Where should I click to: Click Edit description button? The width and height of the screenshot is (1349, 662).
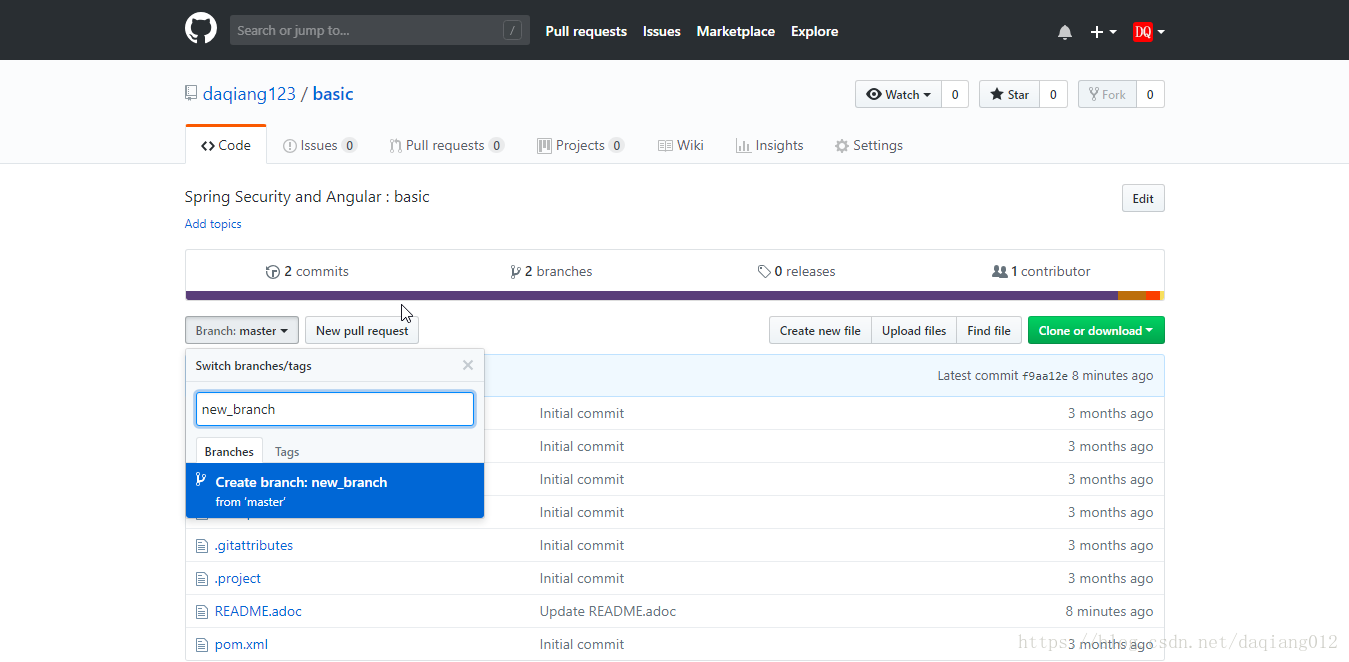(x=1143, y=198)
